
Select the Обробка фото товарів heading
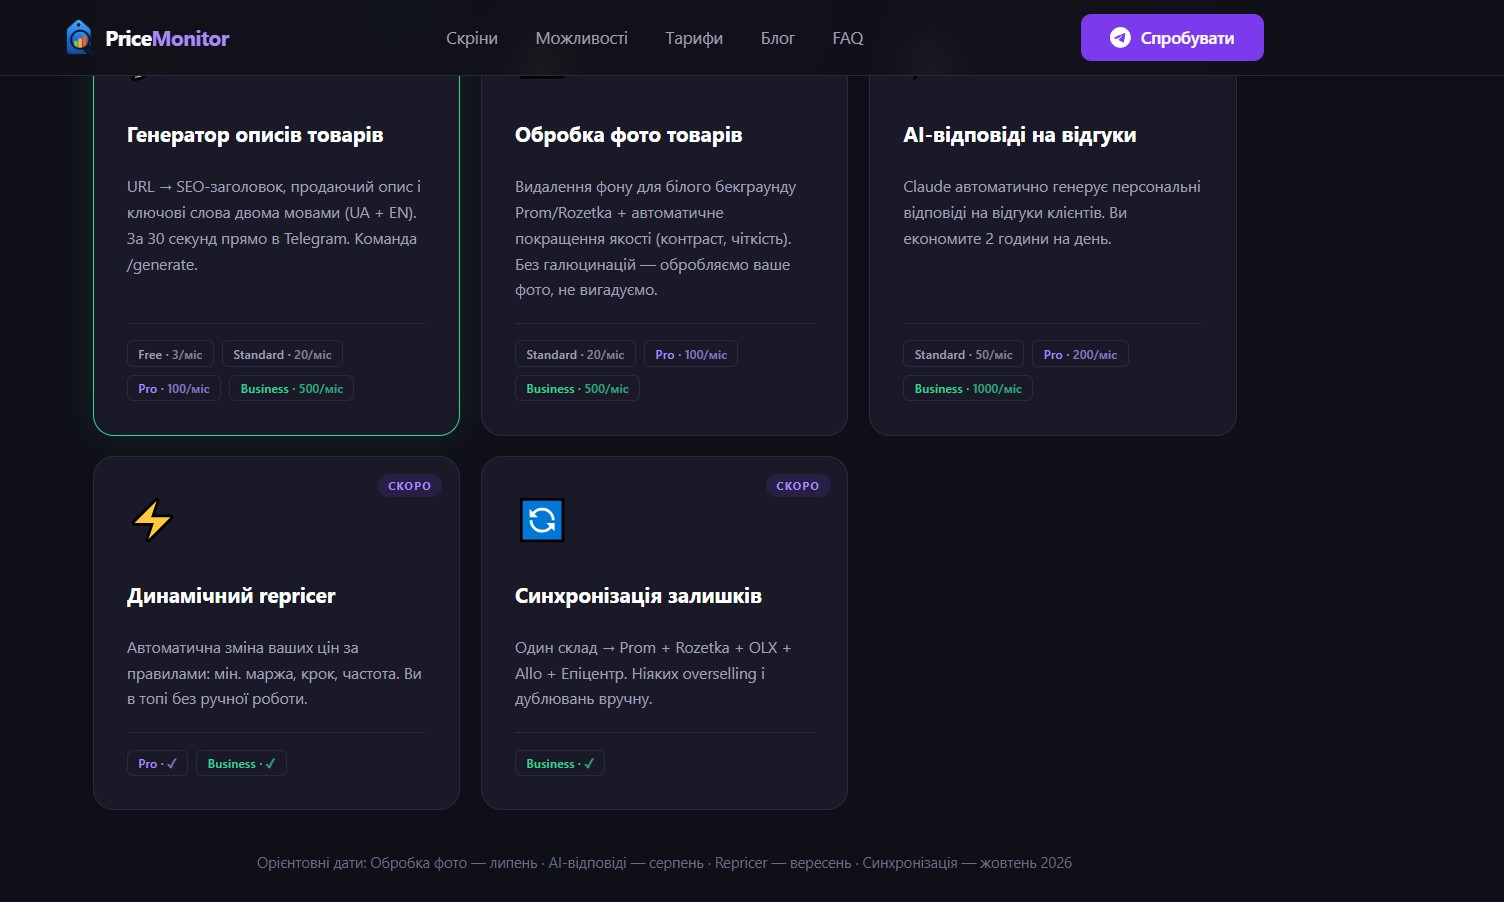click(629, 135)
